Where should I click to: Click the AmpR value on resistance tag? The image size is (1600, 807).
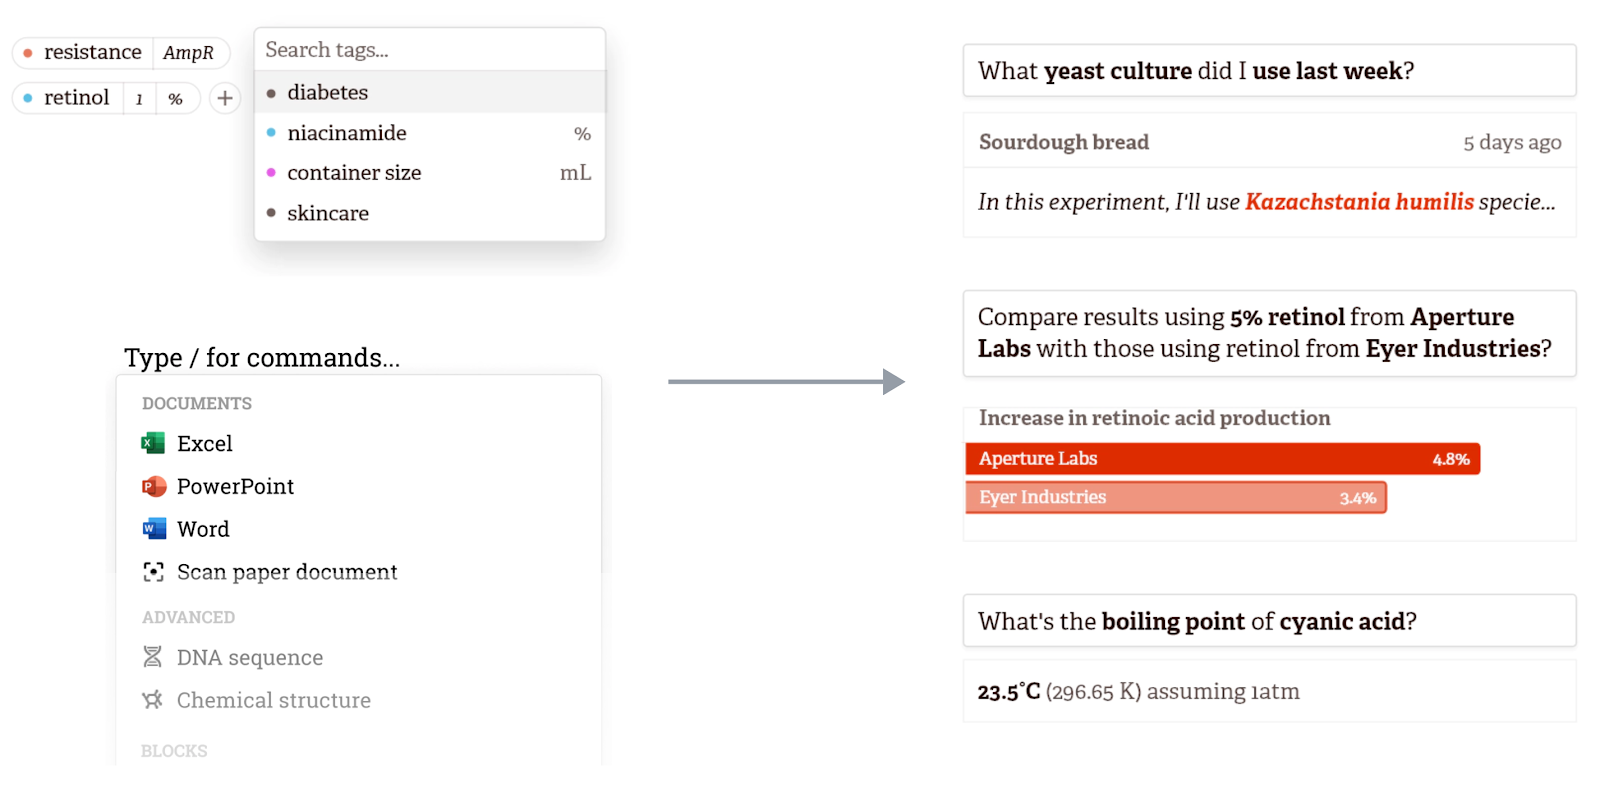pyautogui.click(x=189, y=53)
